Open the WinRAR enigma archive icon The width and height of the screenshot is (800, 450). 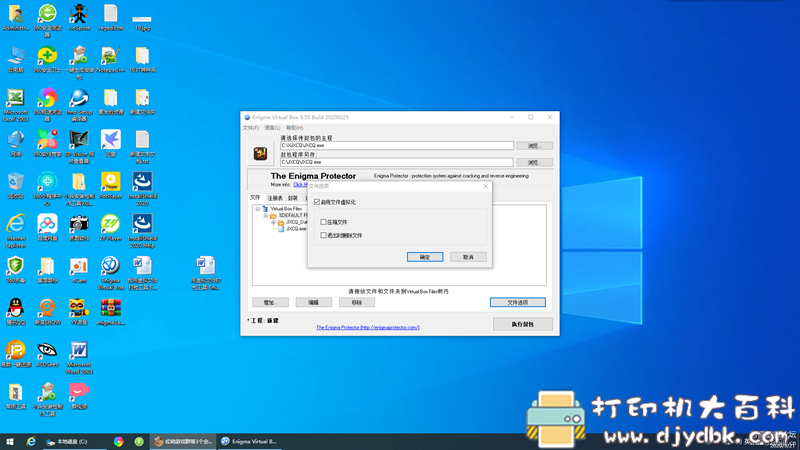(111, 312)
